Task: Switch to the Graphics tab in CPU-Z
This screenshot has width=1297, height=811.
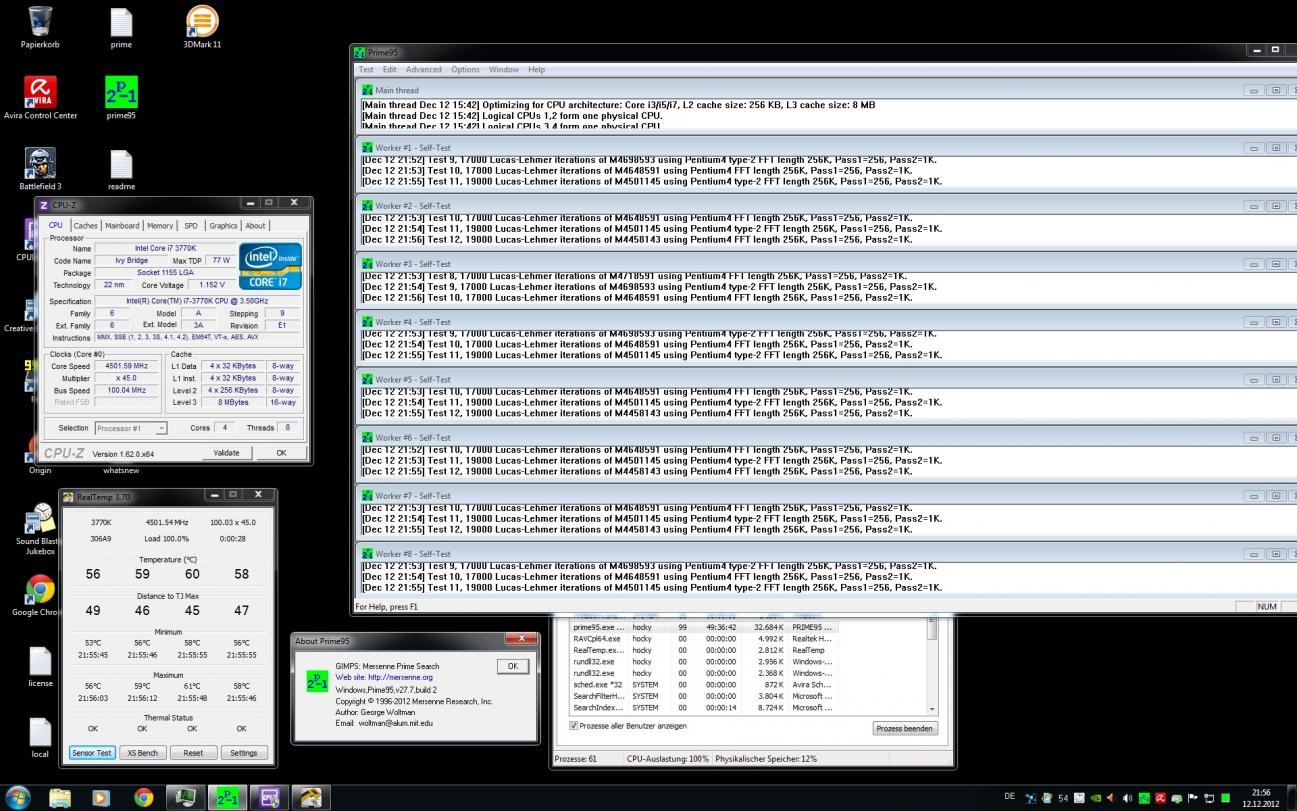Action: point(223,225)
